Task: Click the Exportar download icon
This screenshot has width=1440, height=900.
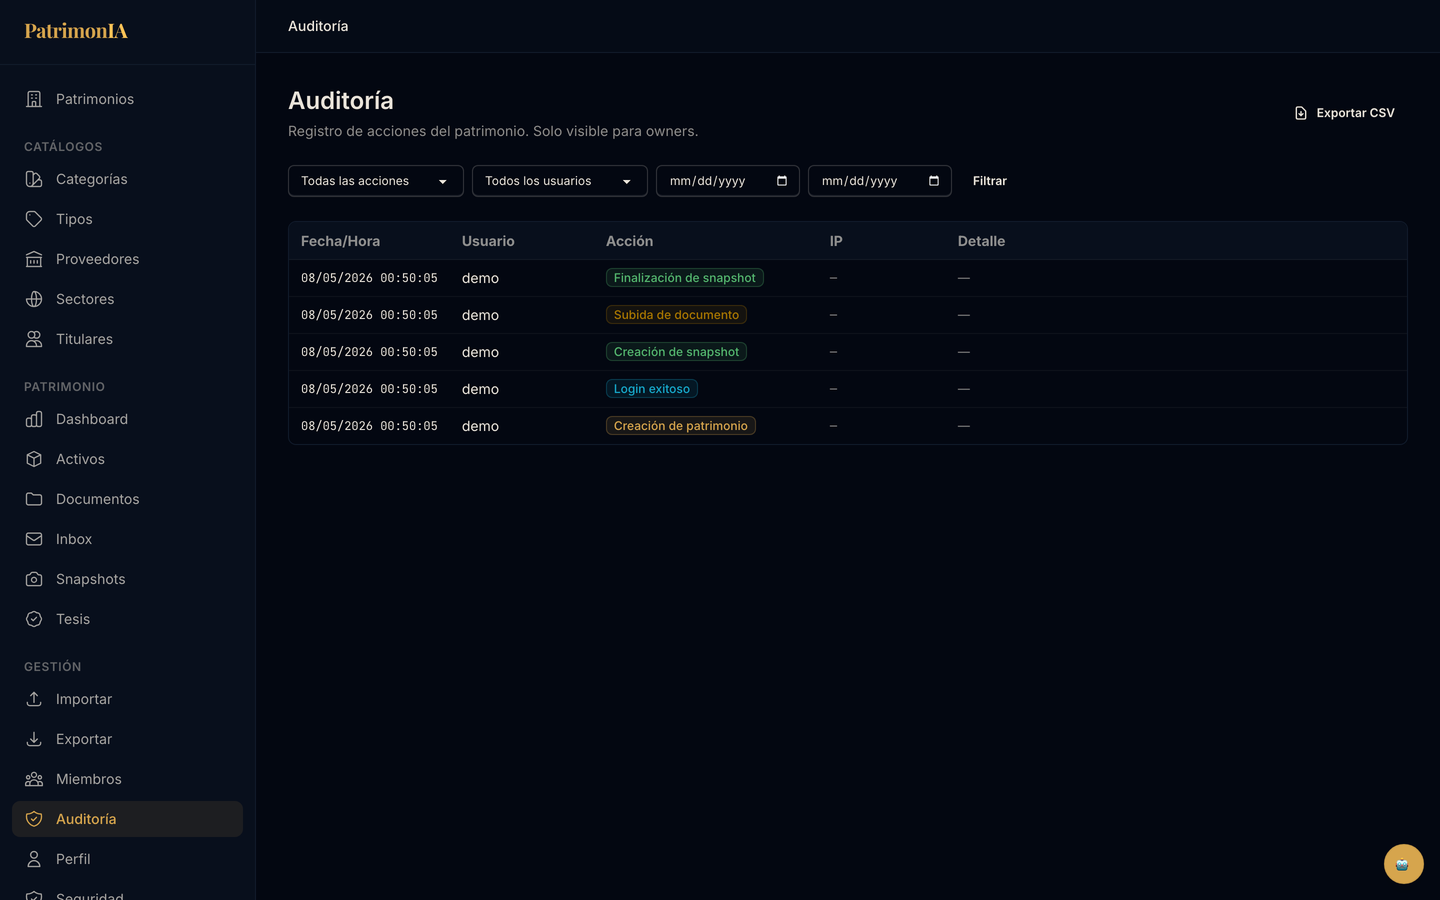Action: [34, 739]
